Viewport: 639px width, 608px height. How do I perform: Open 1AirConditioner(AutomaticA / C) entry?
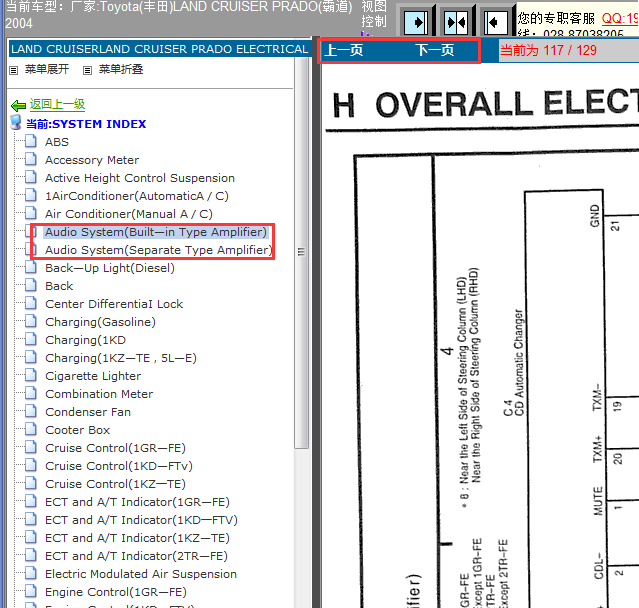click(x=137, y=196)
